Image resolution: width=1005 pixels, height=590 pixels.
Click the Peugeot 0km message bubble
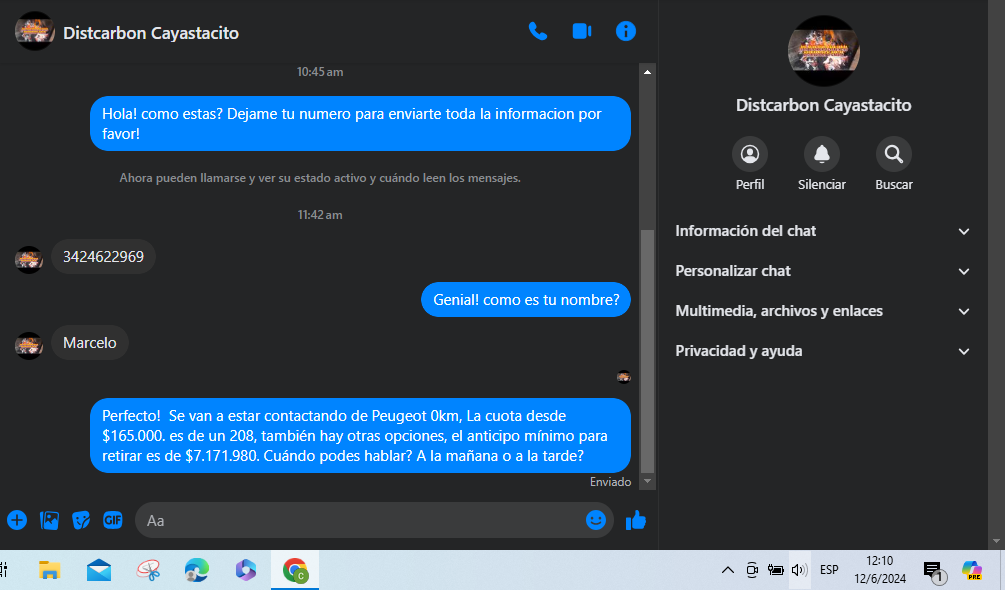point(360,436)
